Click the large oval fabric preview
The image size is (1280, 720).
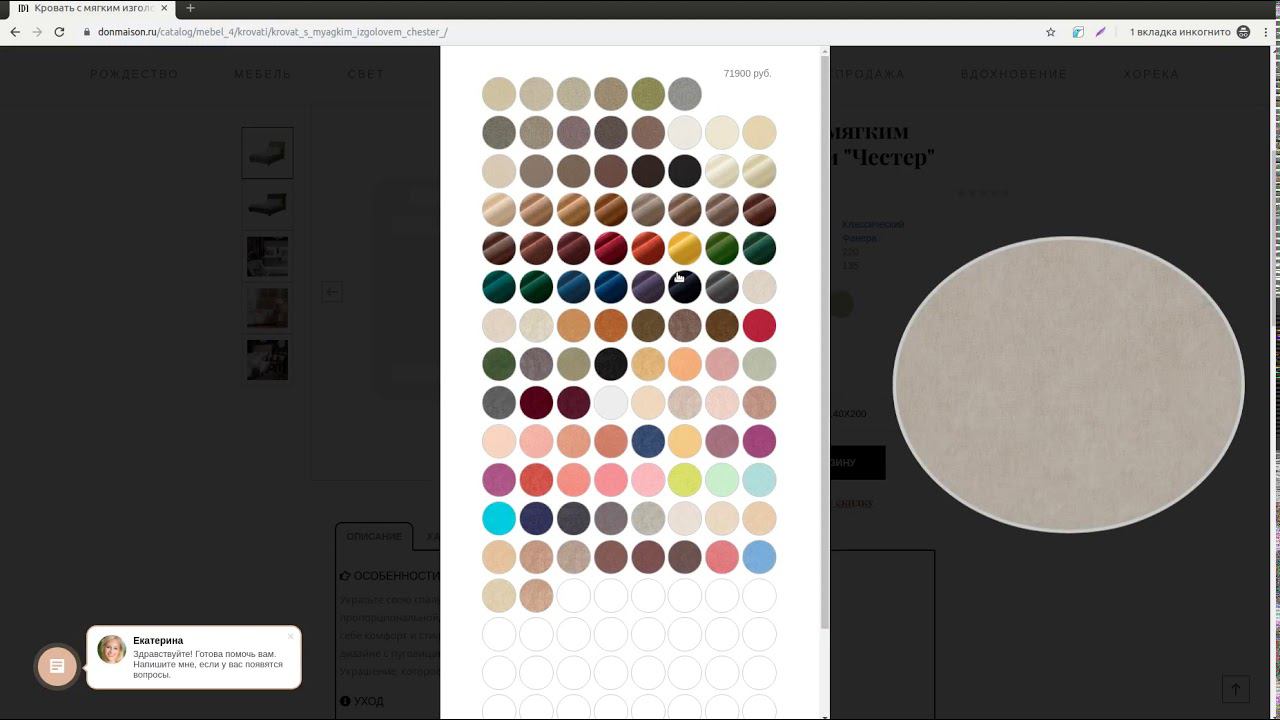1068,385
